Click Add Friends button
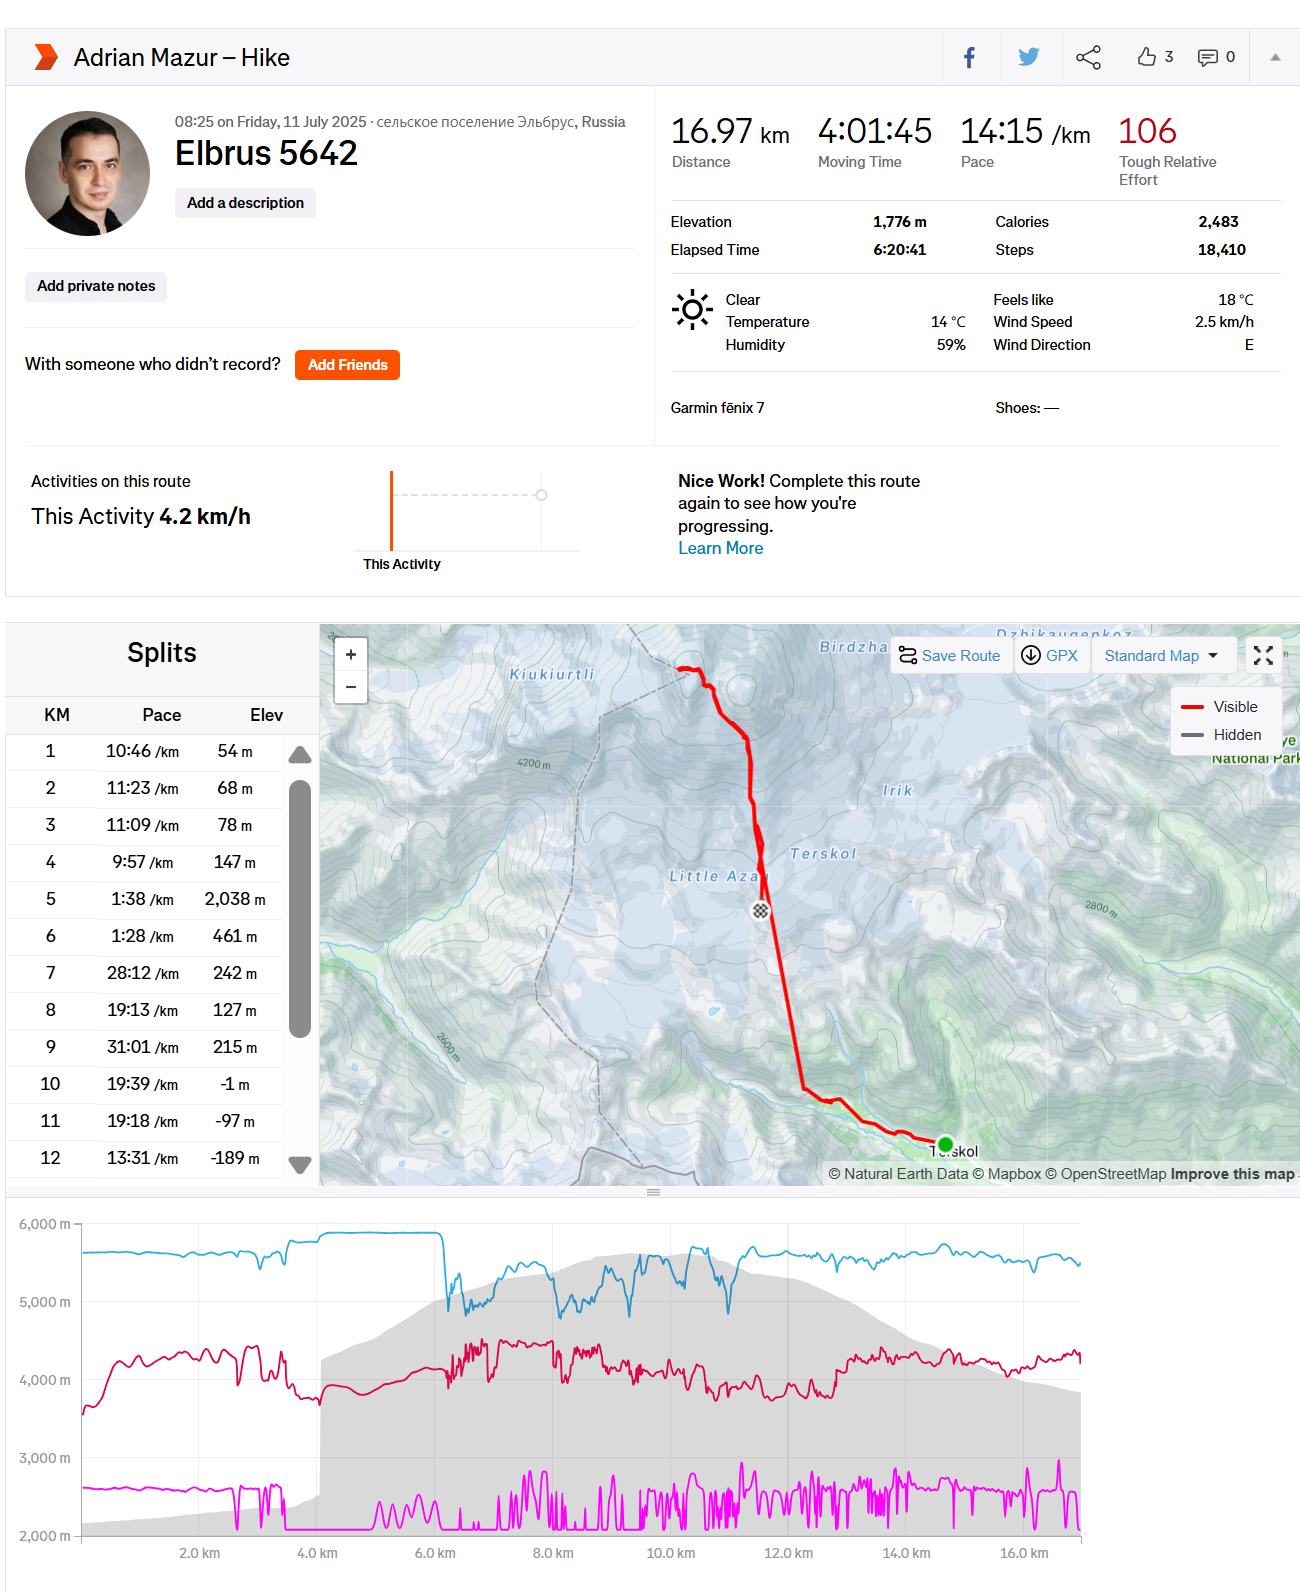1300x1592 pixels. tap(347, 365)
